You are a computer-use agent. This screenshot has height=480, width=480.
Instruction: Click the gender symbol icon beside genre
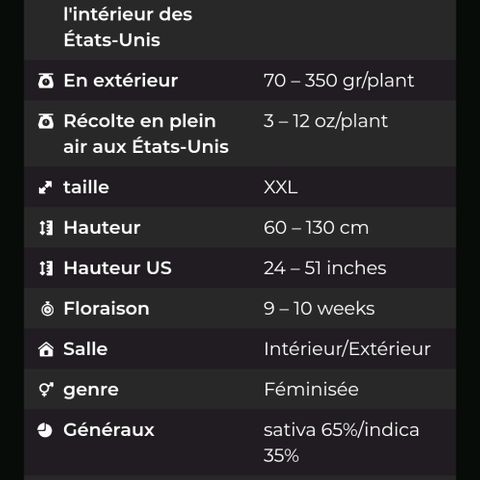tap(46, 390)
